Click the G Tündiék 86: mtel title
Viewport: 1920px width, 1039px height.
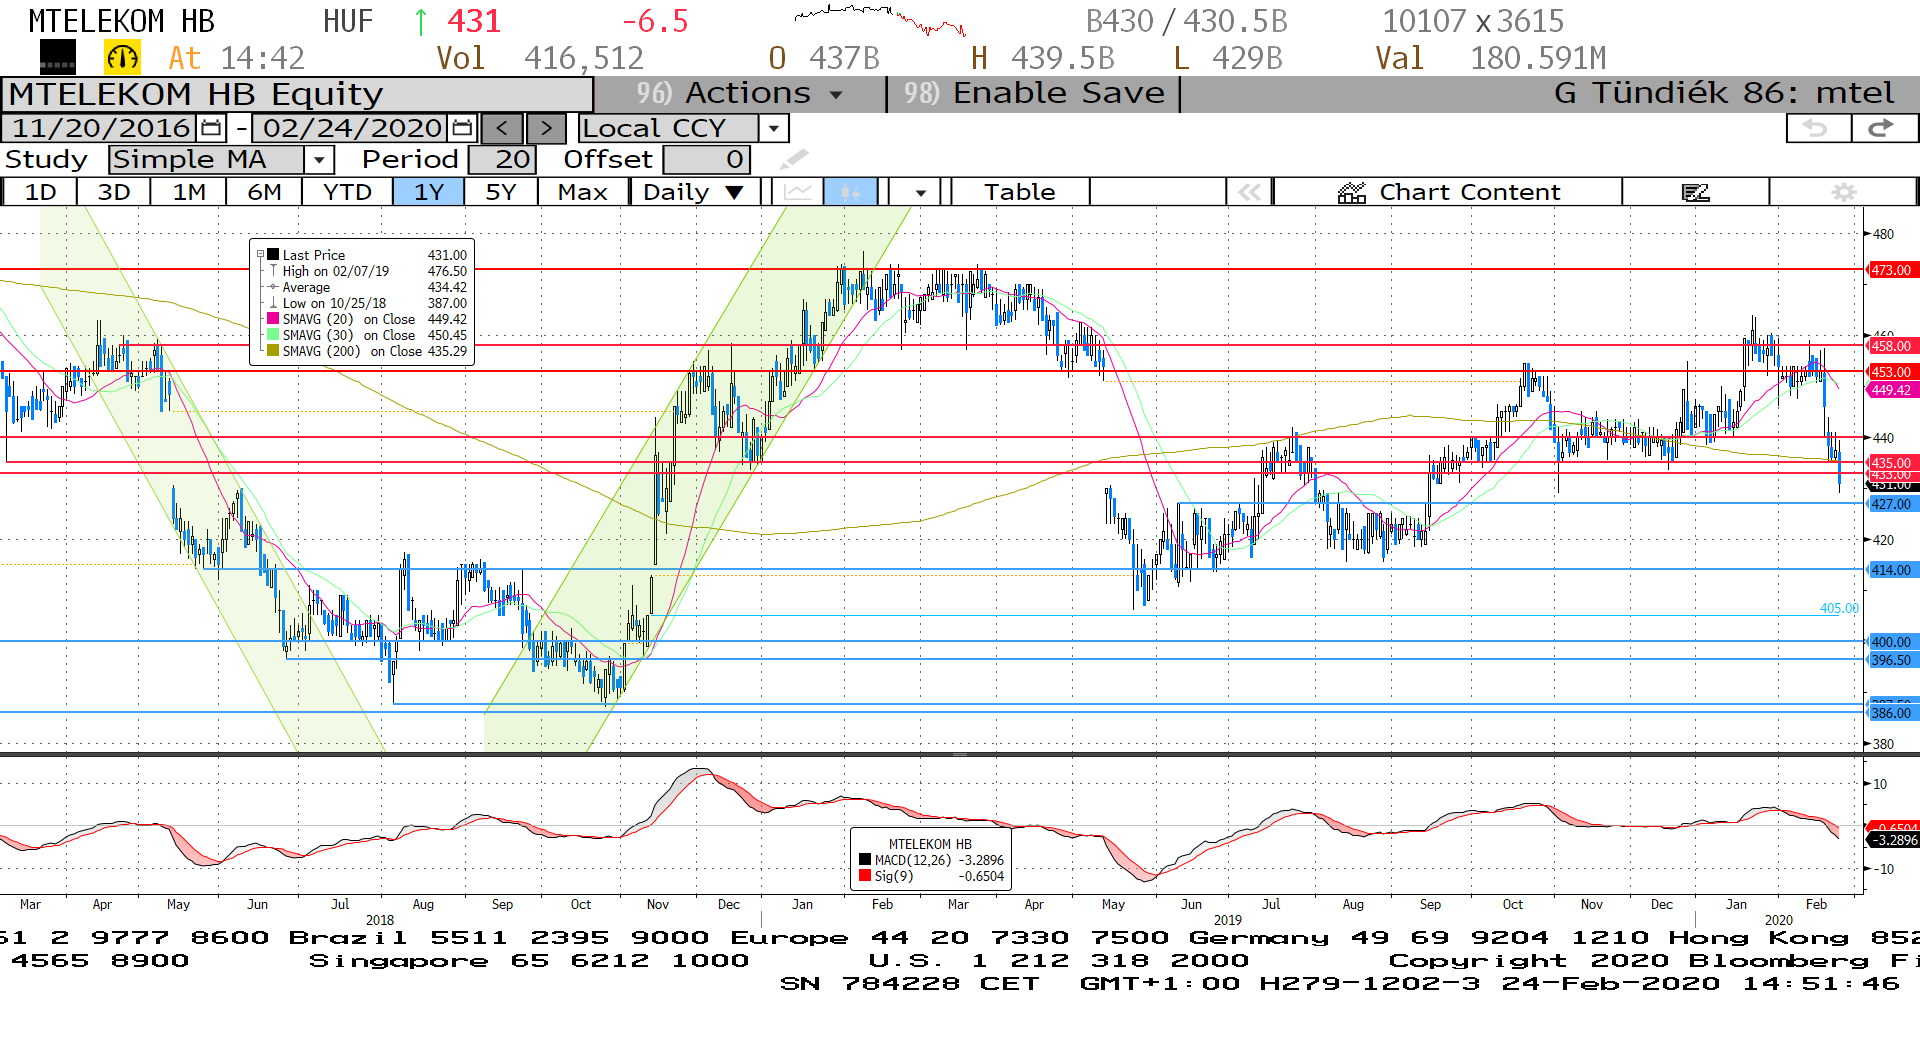(1724, 93)
